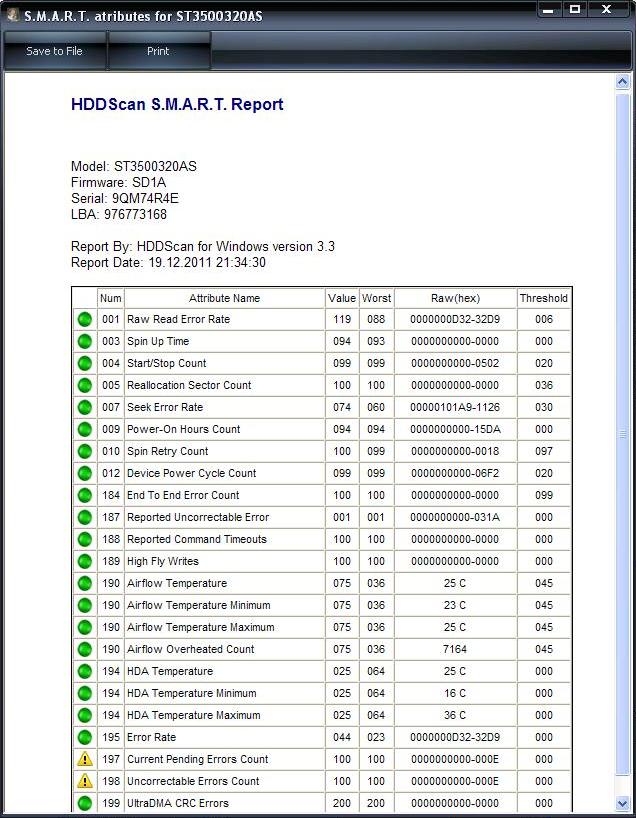Image resolution: width=636 pixels, height=818 pixels.
Task: Click raw value 00000101A9-1126
Action: [455, 407]
